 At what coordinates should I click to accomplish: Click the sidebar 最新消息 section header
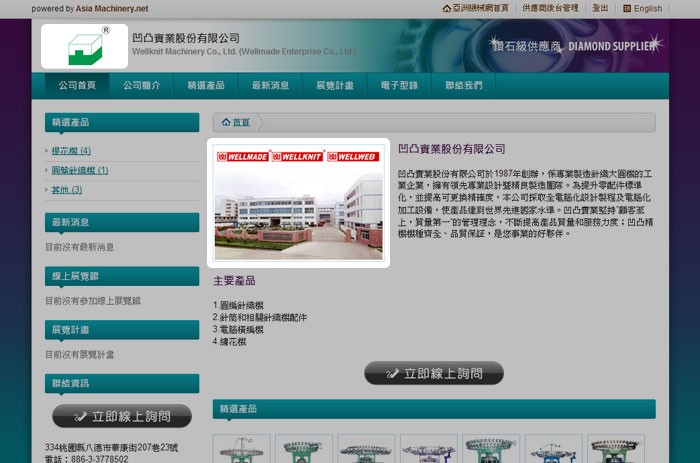click(x=122, y=222)
